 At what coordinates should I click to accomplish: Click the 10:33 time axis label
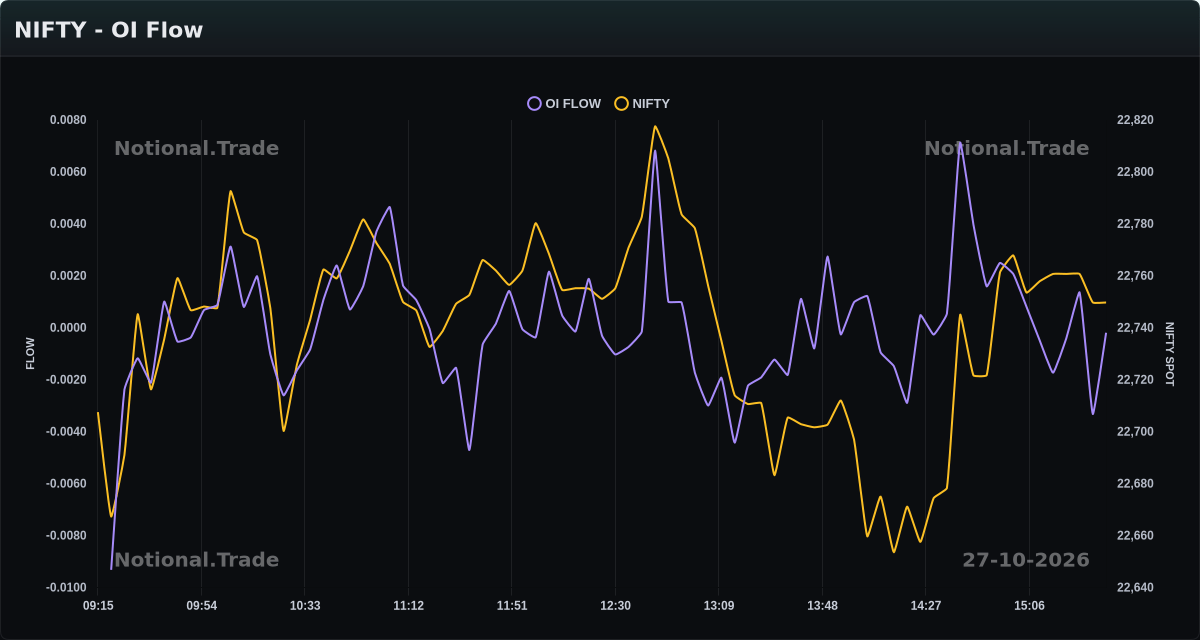(x=305, y=606)
